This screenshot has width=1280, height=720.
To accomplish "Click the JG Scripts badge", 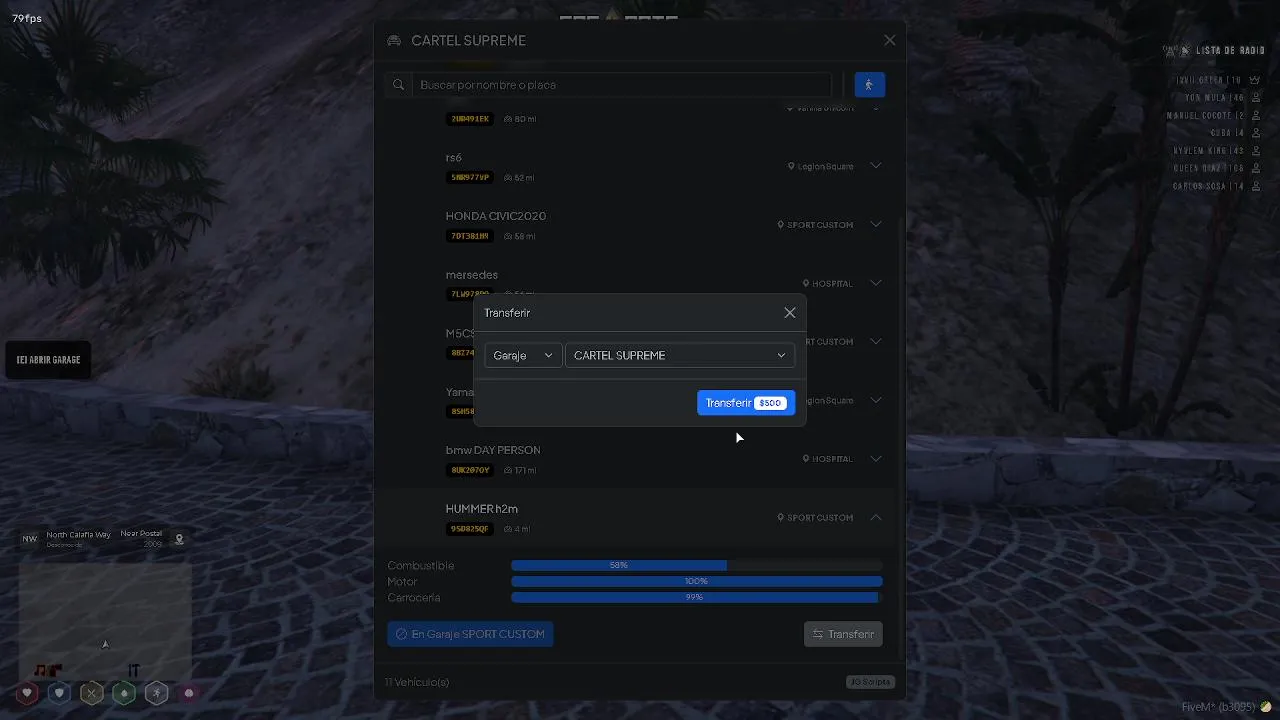I will tap(870, 682).
